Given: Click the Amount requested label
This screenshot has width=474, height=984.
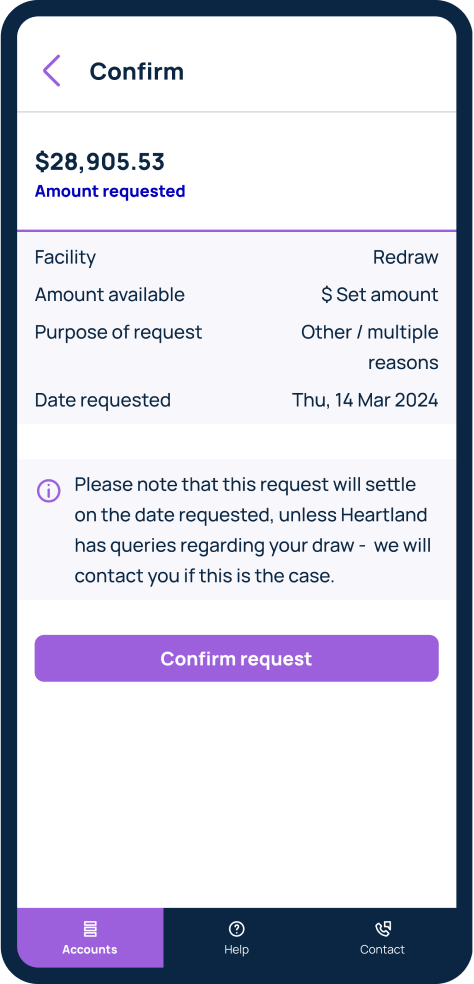Looking at the screenshot, I should pos(110,191).
